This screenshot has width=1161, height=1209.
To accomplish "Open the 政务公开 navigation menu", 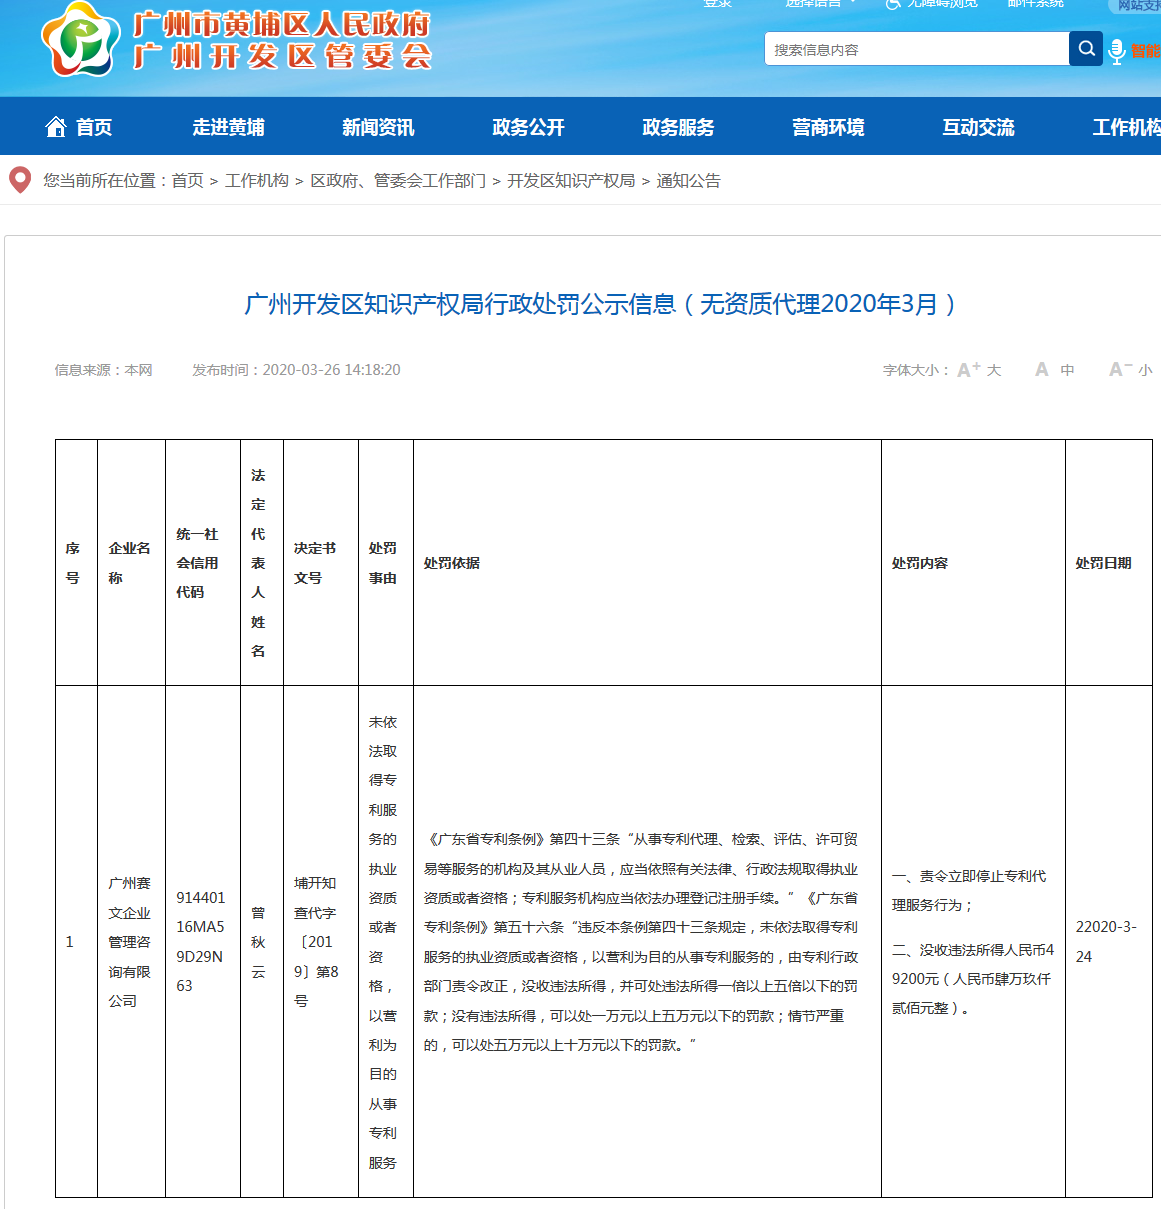I will click(x=528, y=127).
